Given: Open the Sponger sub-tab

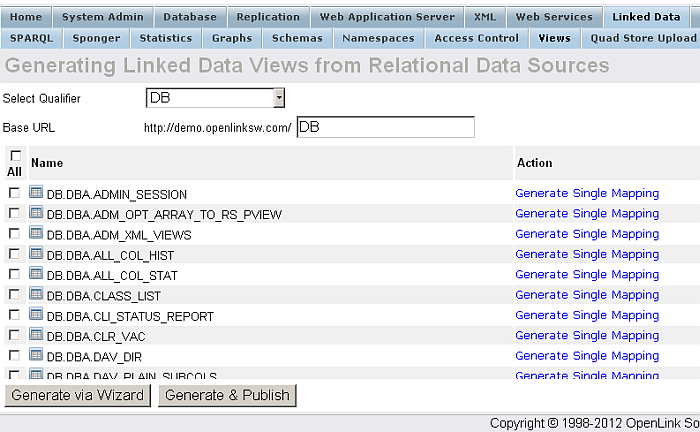Looking at the screenshot, I should click(x=96, y=38).
